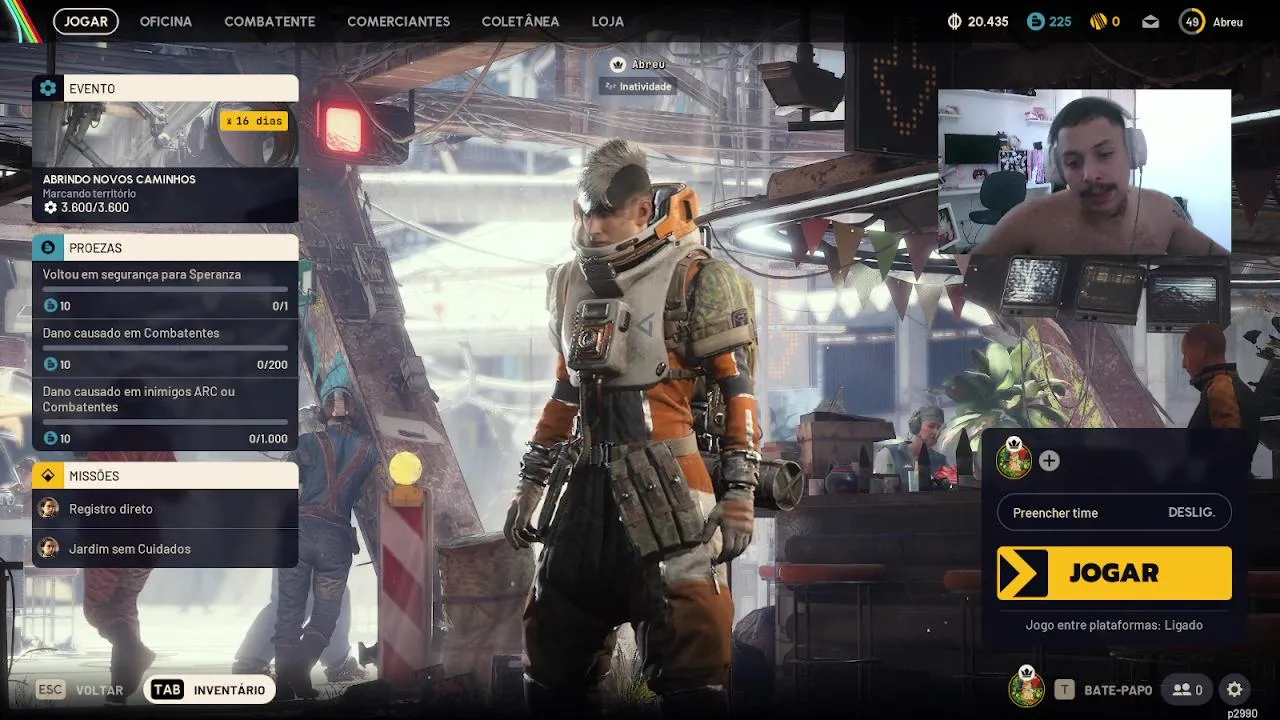
Task: Select feat Dano causado em Combatentes
Action: [165, 349]
